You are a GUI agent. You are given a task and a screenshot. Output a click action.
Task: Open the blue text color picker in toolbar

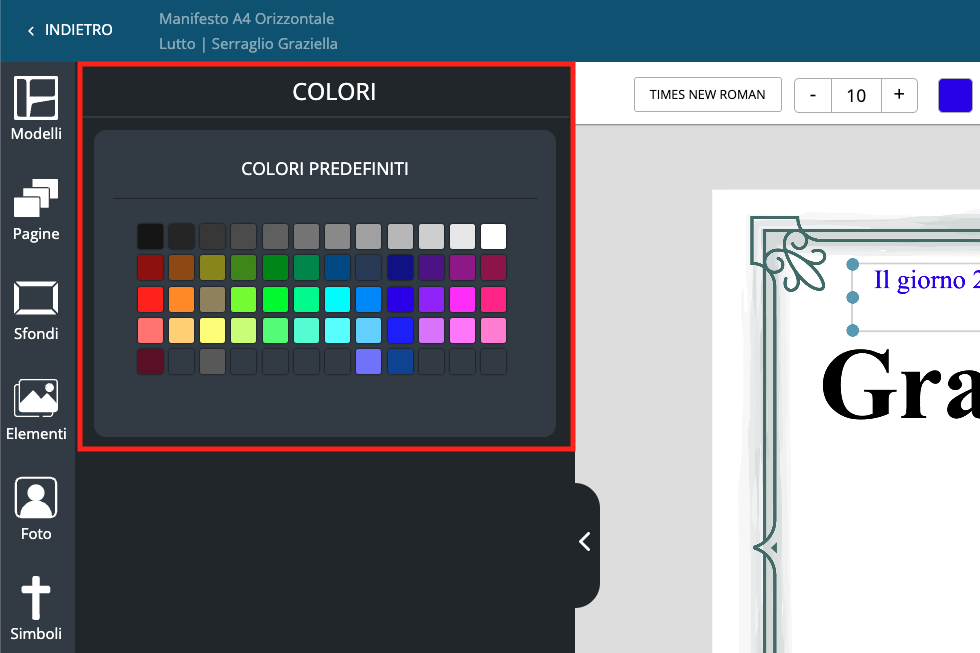pos(955,95)
